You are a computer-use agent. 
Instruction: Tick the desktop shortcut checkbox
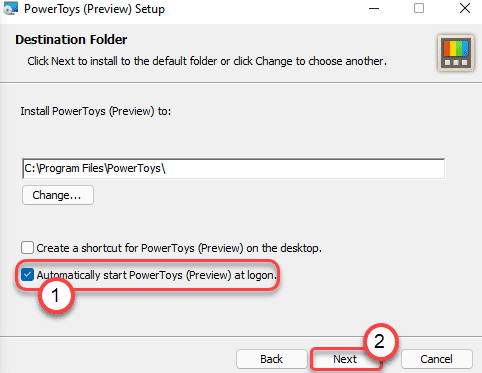coord(27,248)
